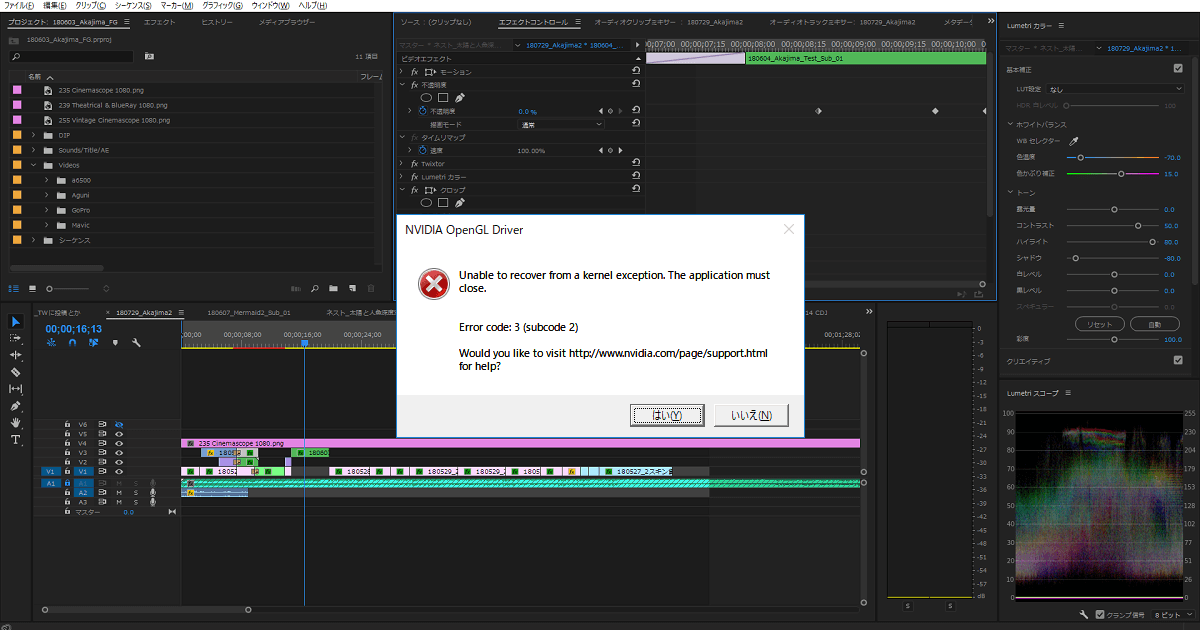Image resolution: width=1200 pixels, height=630 pixels.
Task: Show hidden track V6 eye toggle
Action: pos(118,424)
